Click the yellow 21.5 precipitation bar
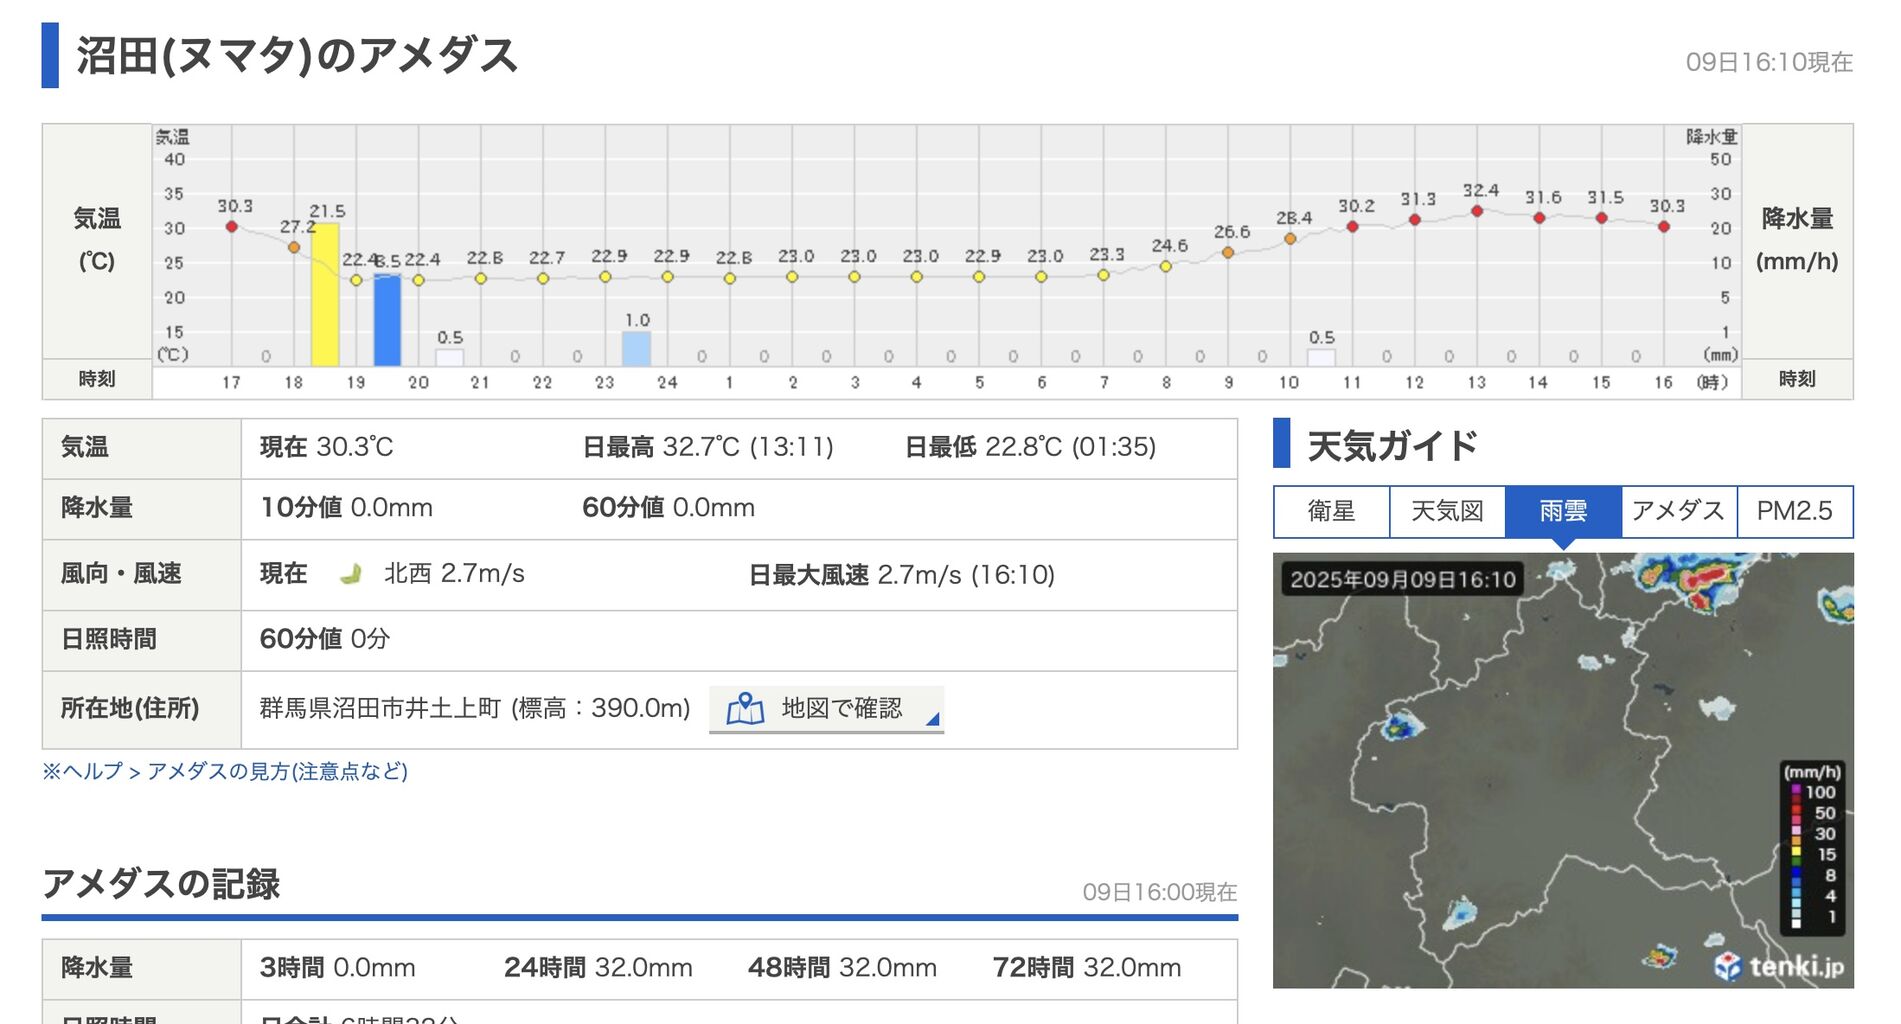 coord(325,294)
